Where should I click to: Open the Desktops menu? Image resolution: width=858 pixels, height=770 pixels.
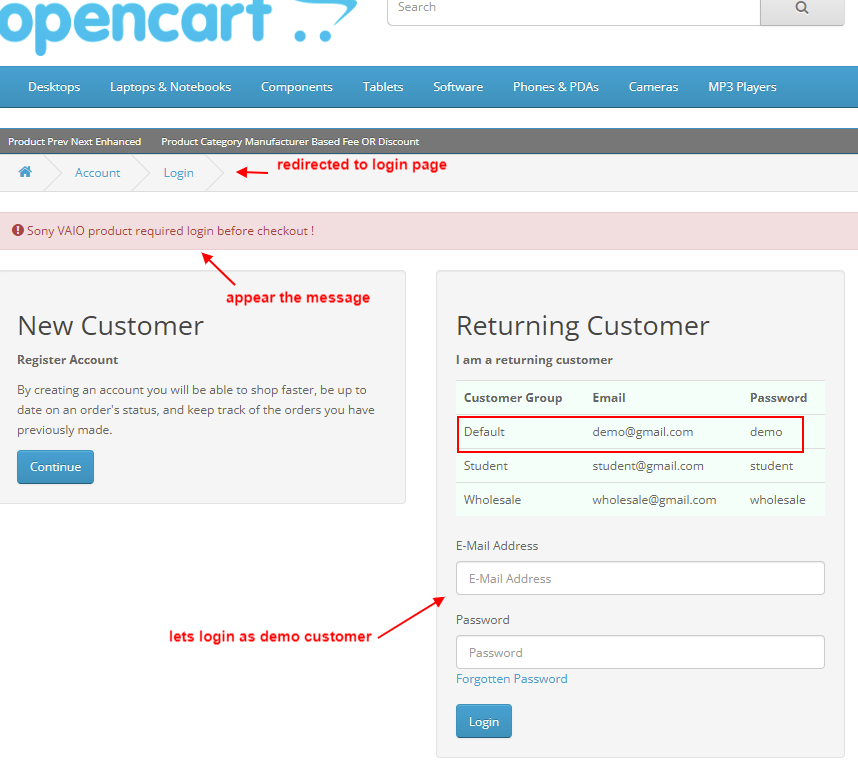pyautogui.click(x=54, y=87)
